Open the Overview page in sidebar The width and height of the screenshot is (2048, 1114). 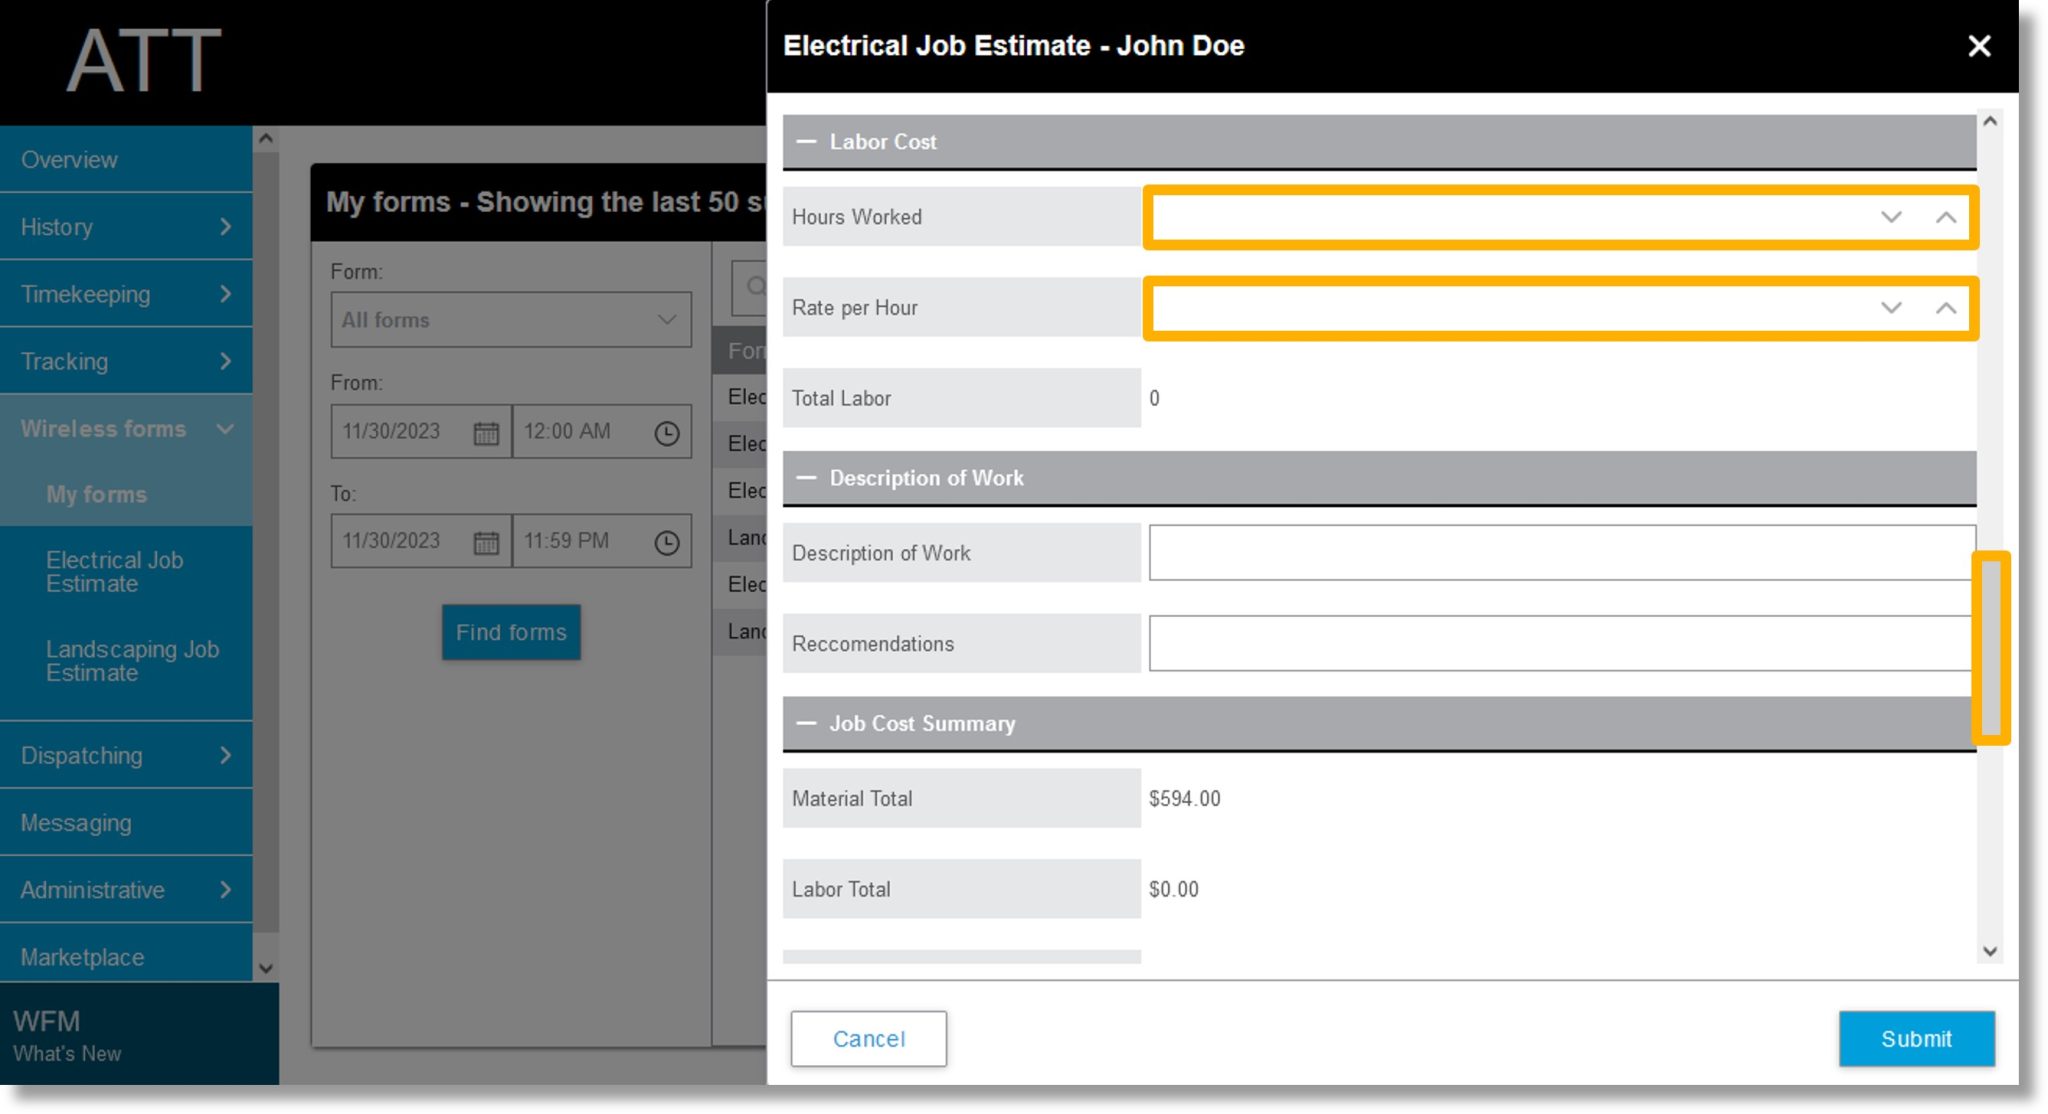(x=126, y=160)
